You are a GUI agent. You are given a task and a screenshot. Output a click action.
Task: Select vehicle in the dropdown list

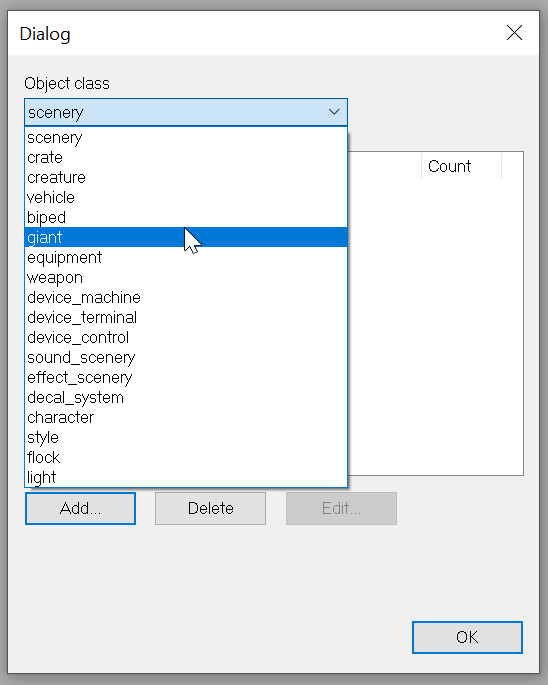(186, 197)
